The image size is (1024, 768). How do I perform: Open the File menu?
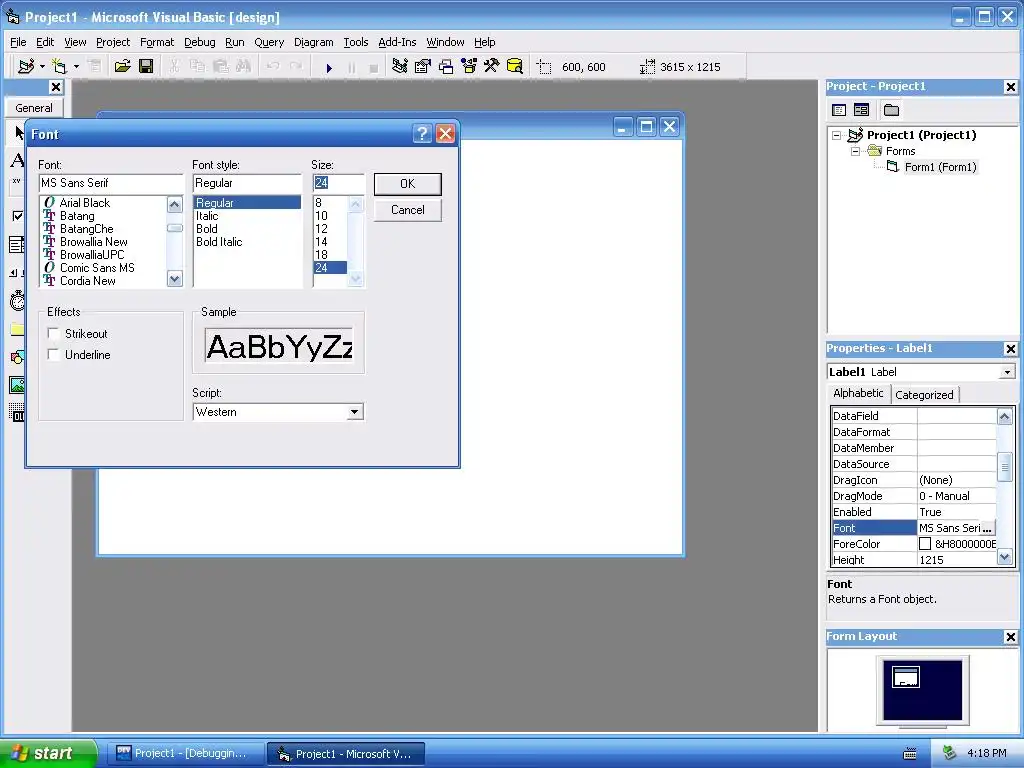point(18,42)
